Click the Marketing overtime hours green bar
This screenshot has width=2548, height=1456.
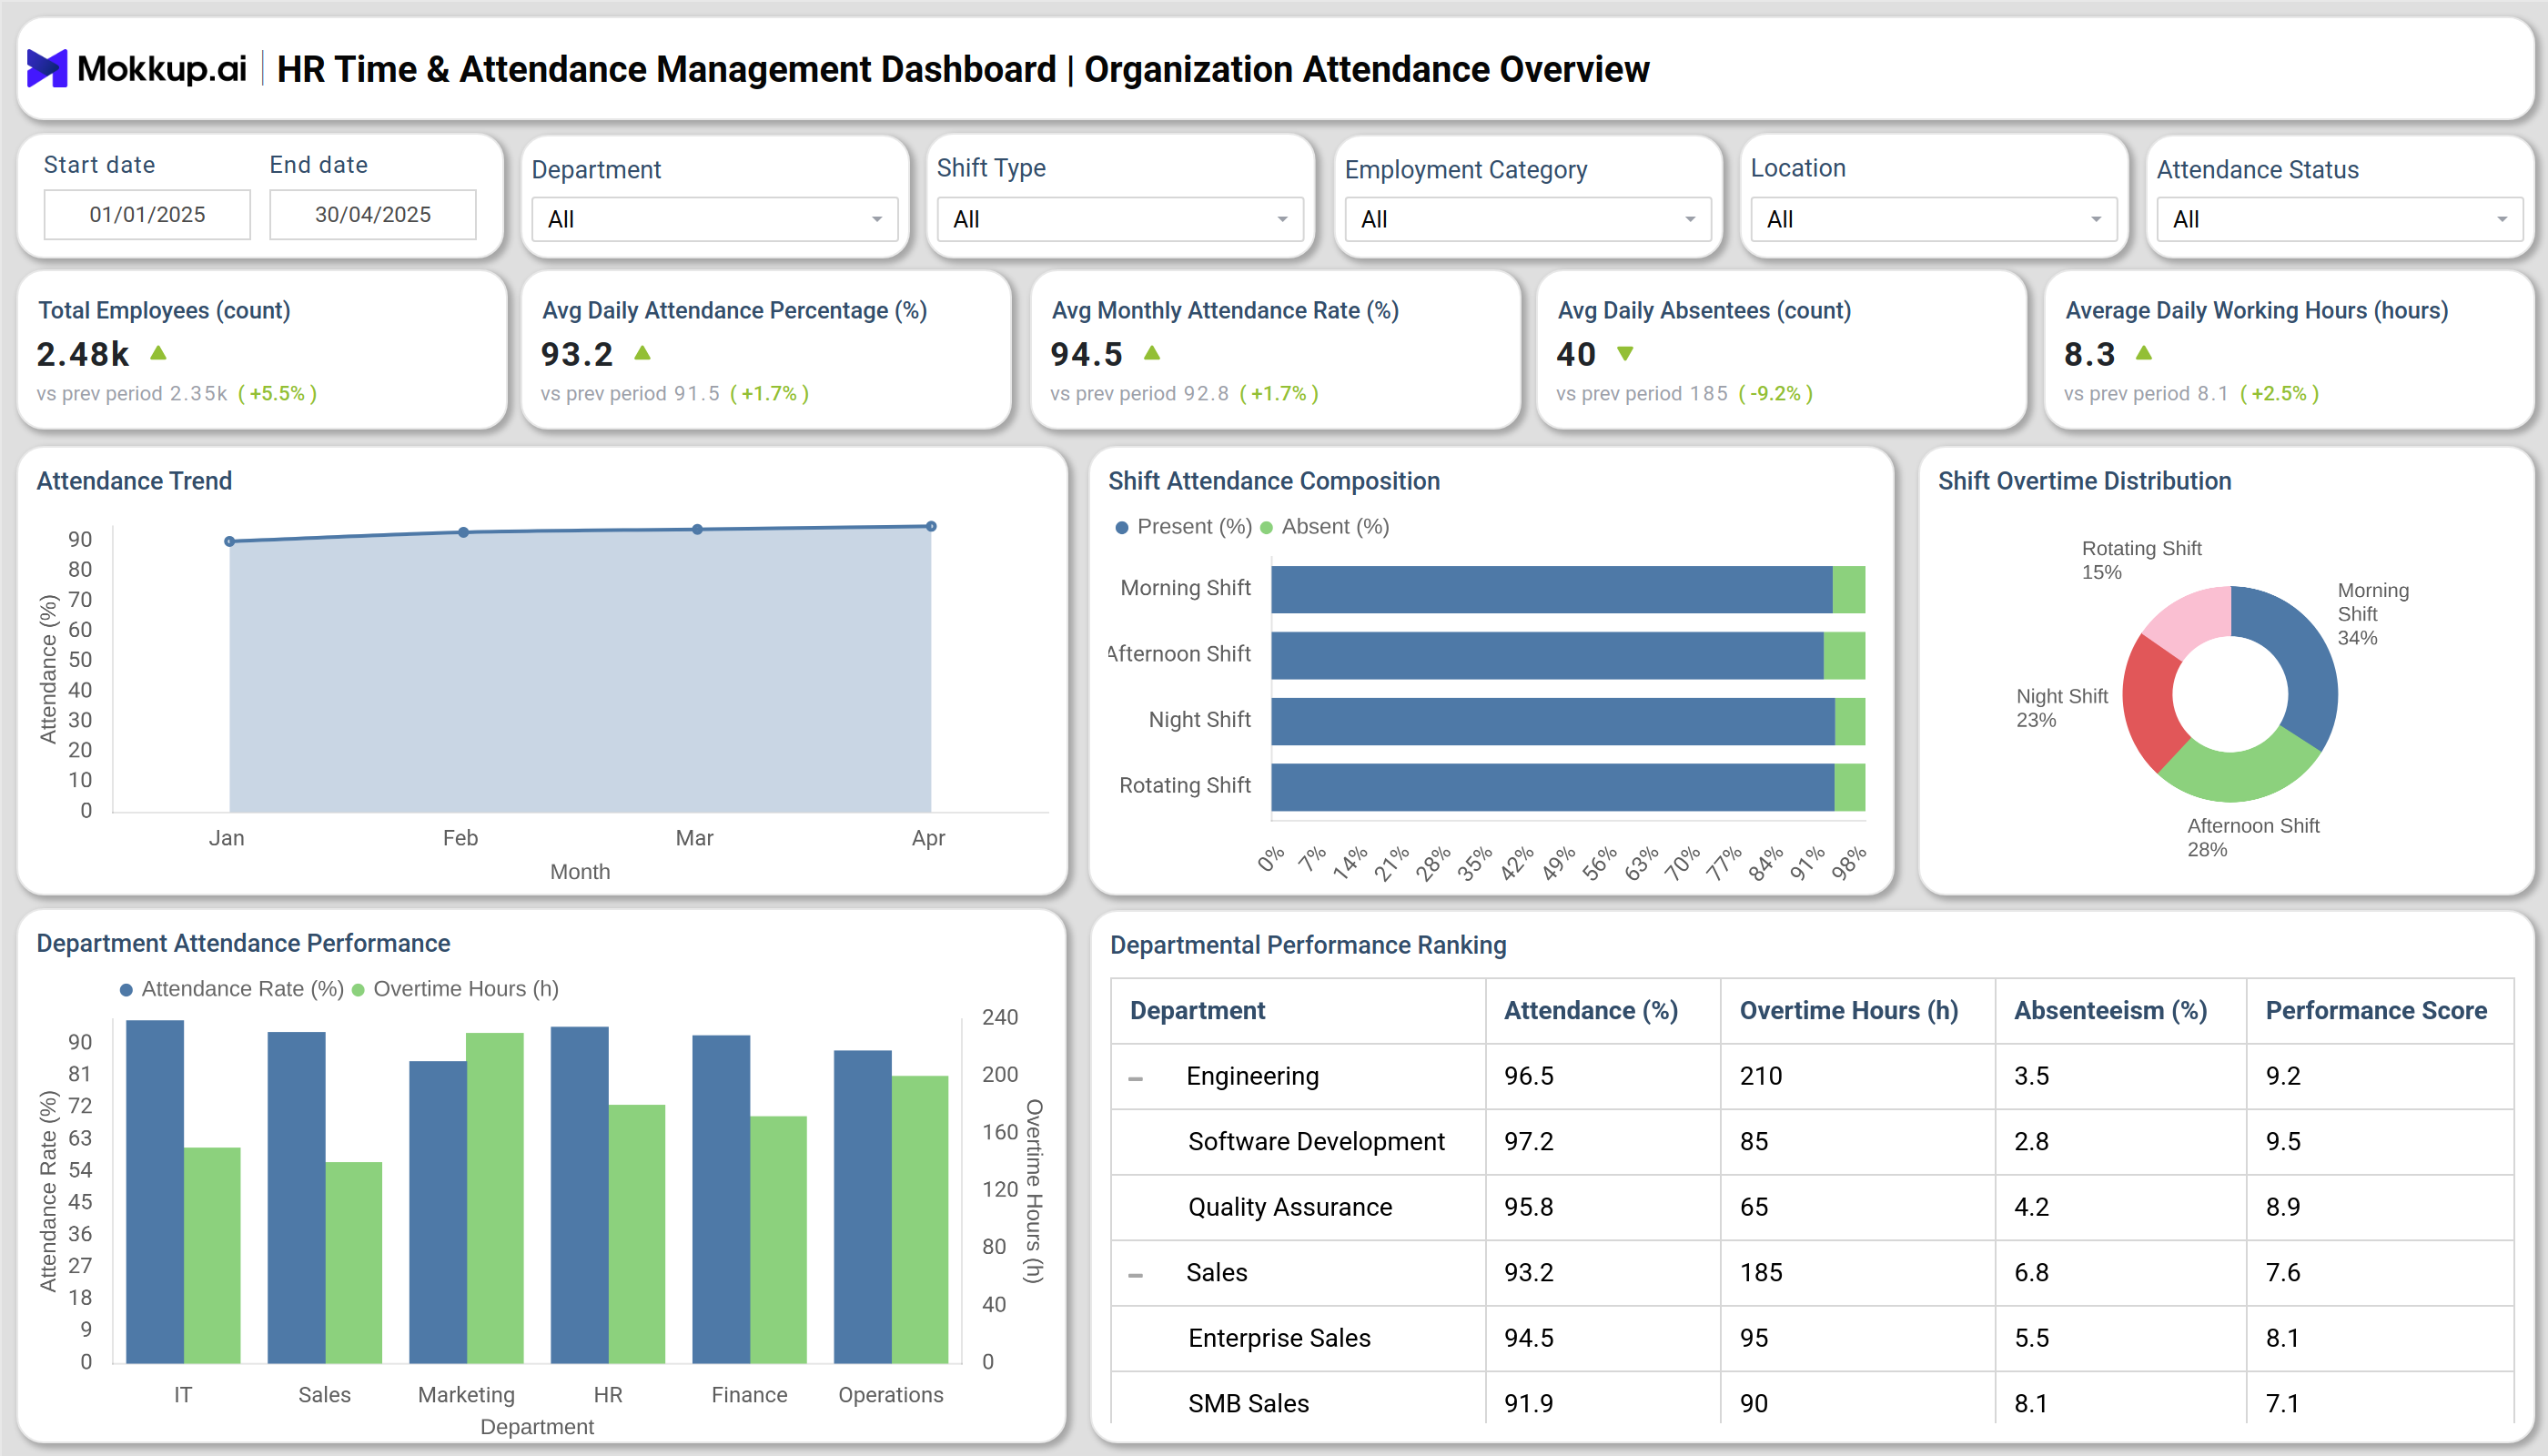[x=495, y=1198]
